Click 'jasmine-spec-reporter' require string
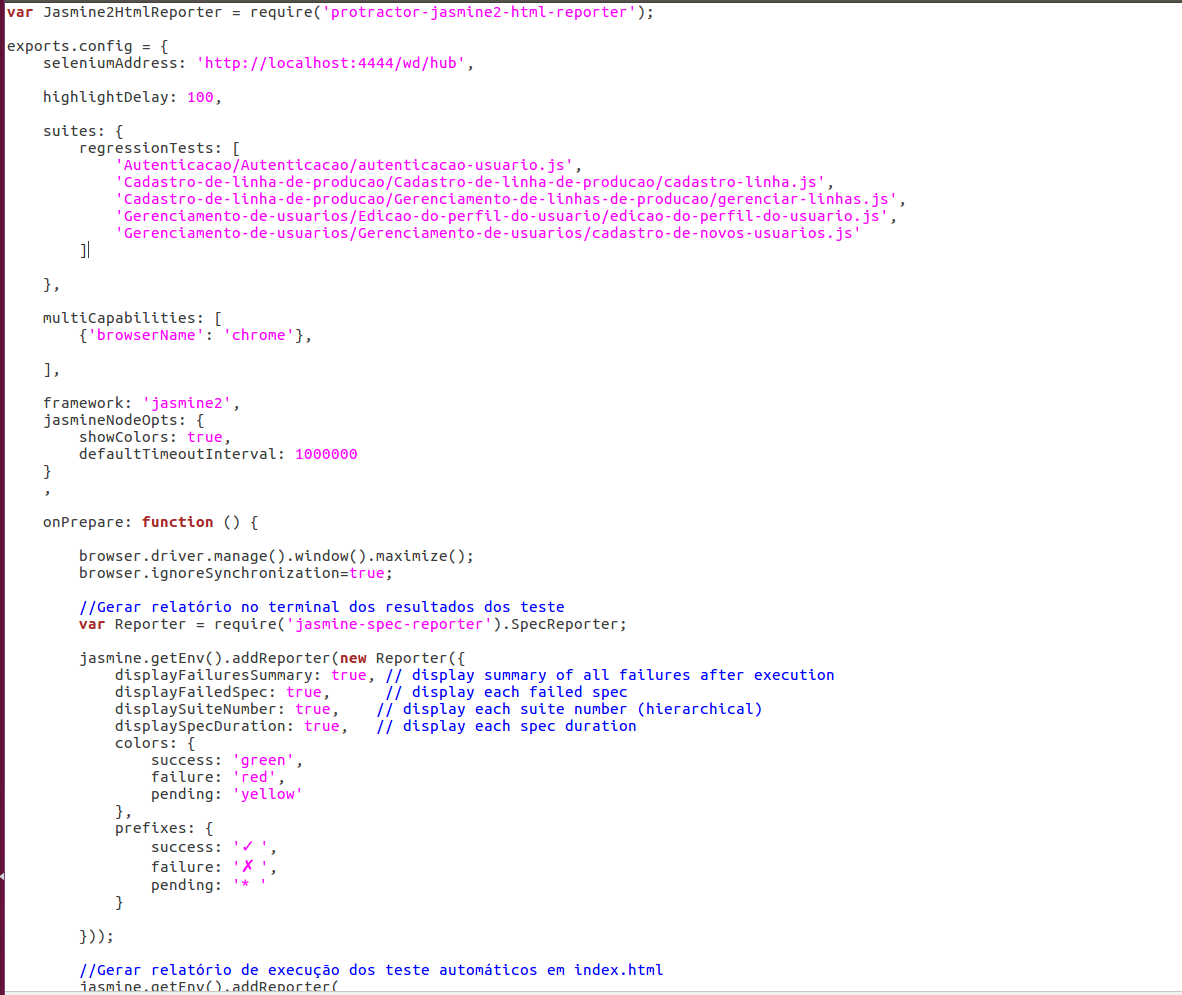The width and height of the screenshot is (1182, 995). 390,624
